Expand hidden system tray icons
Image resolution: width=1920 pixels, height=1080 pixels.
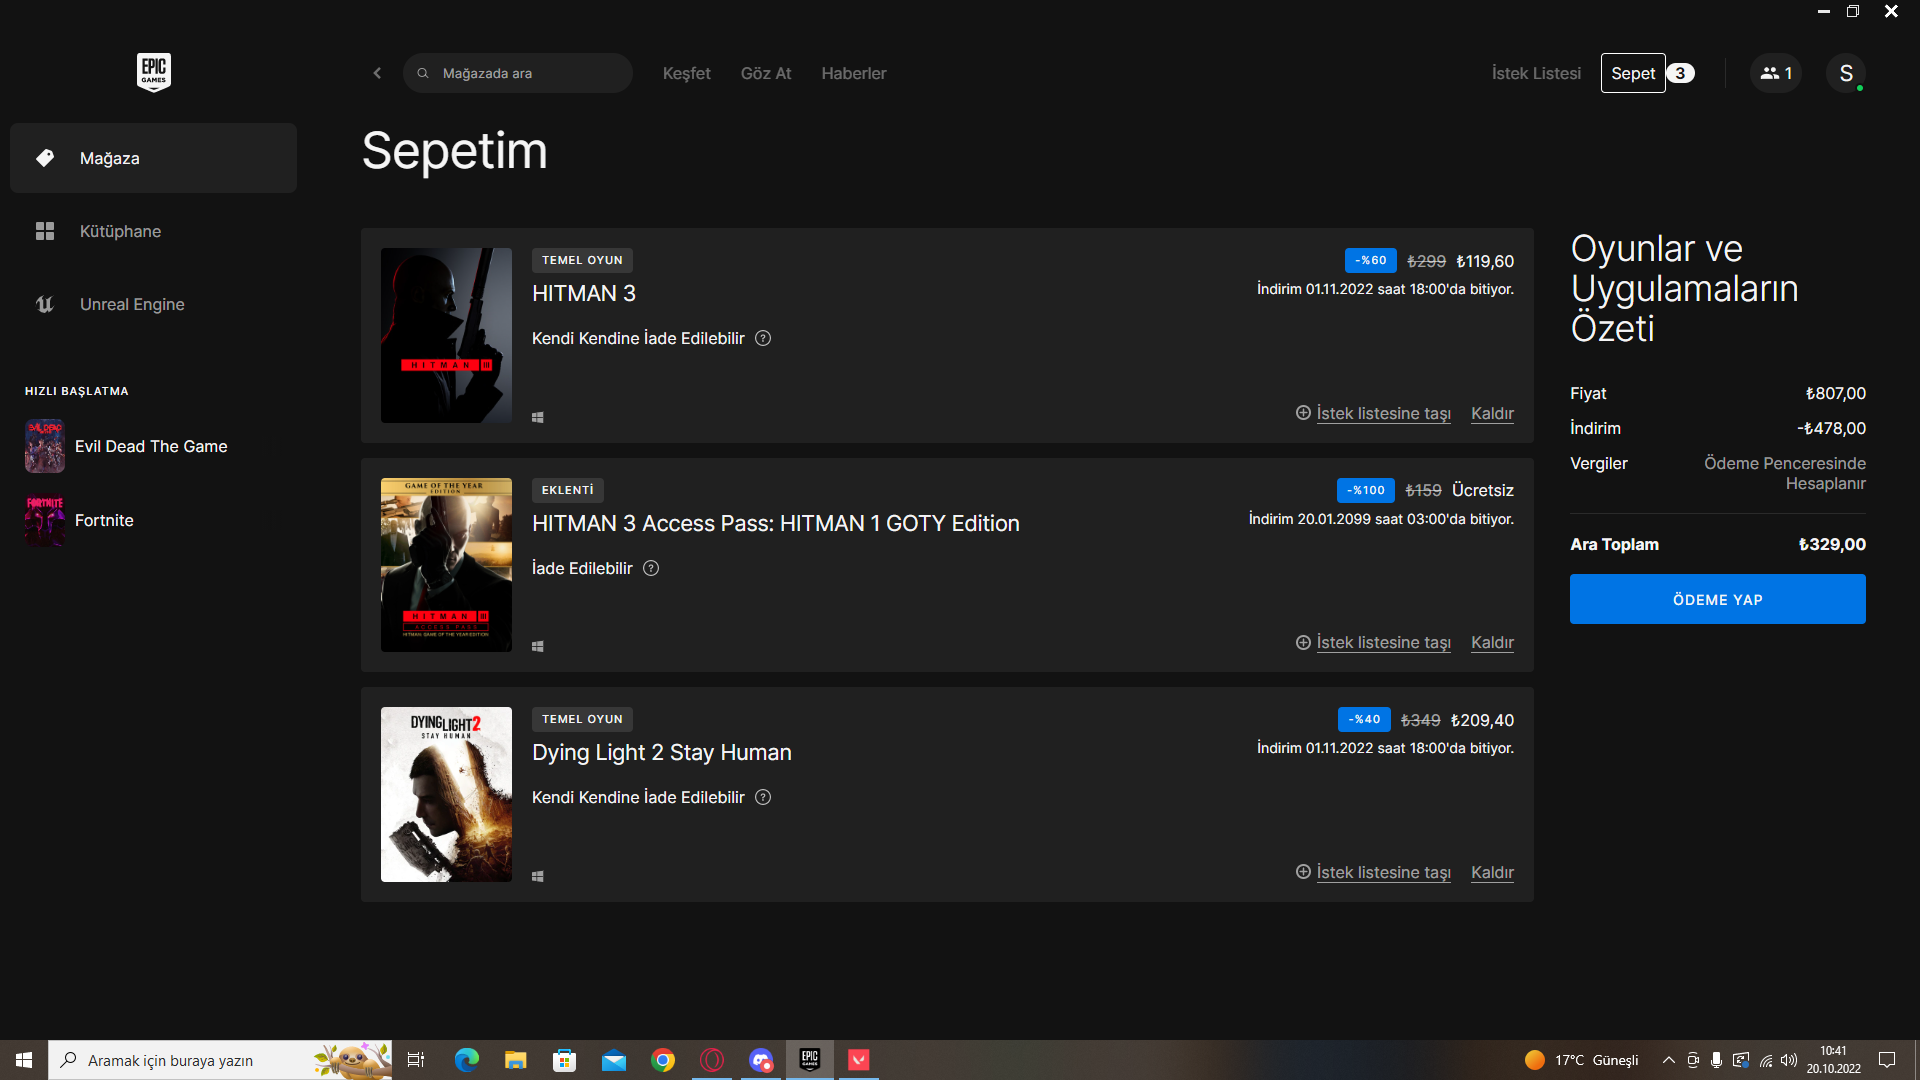coord(1668,1060)
